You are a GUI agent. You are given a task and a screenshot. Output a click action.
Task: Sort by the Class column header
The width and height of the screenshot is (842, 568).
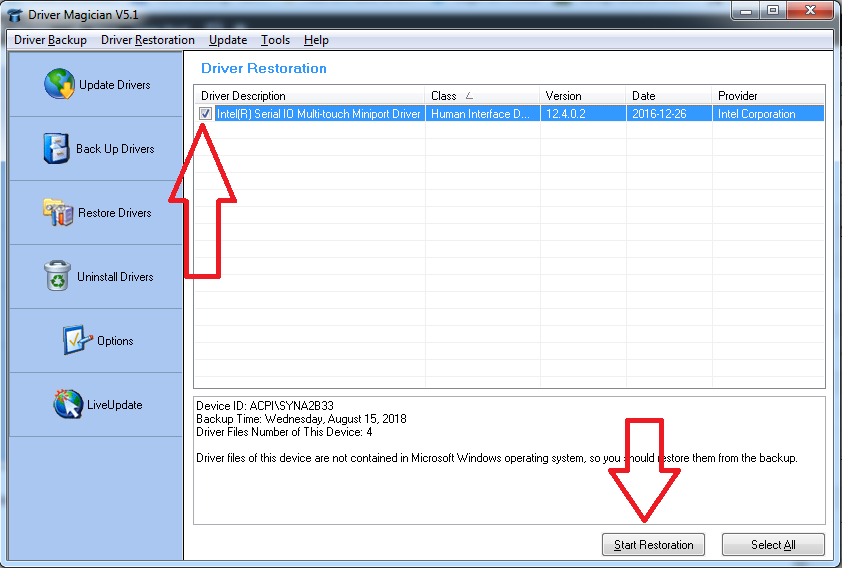click(482, 96)
